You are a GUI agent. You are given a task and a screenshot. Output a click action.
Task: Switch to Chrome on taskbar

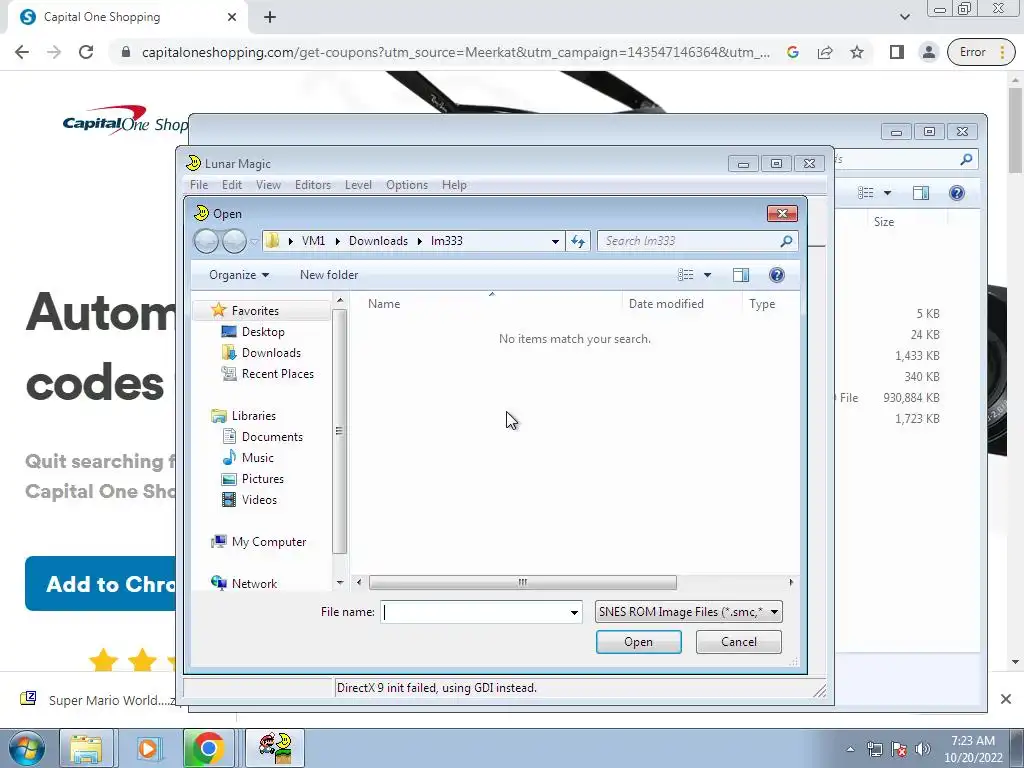(209, 748)
